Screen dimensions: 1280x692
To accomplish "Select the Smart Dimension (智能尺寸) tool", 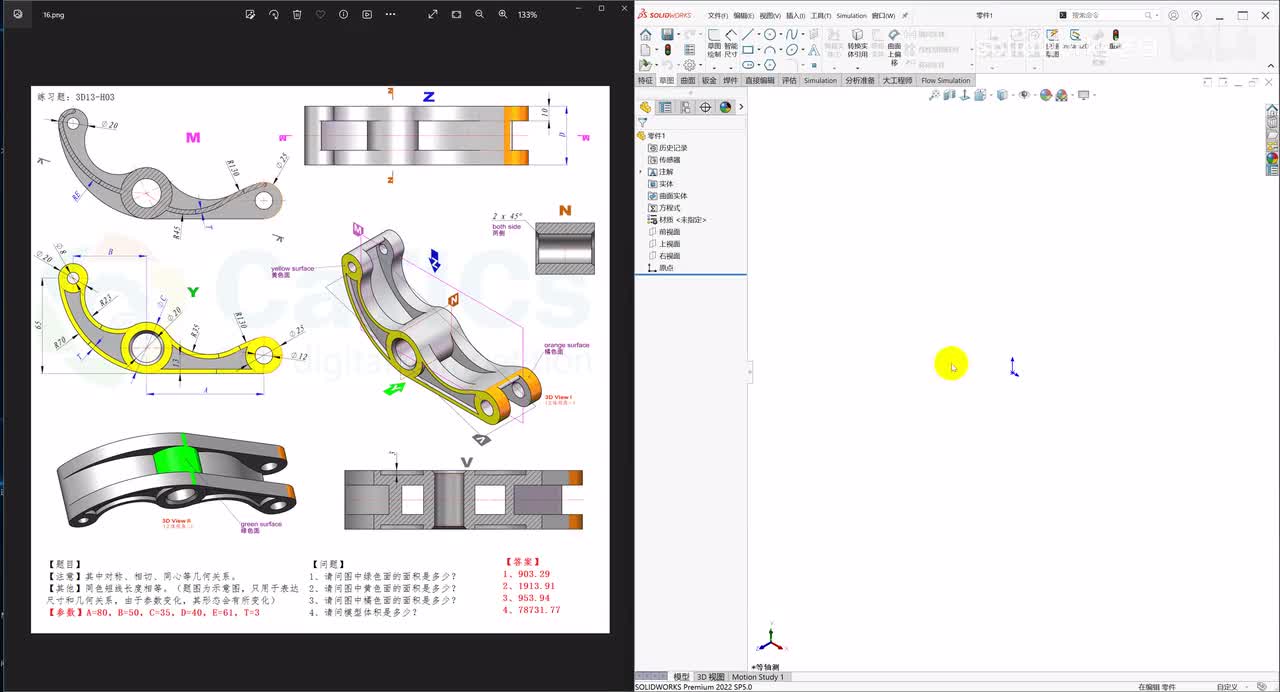I will (x=731, y=42).
